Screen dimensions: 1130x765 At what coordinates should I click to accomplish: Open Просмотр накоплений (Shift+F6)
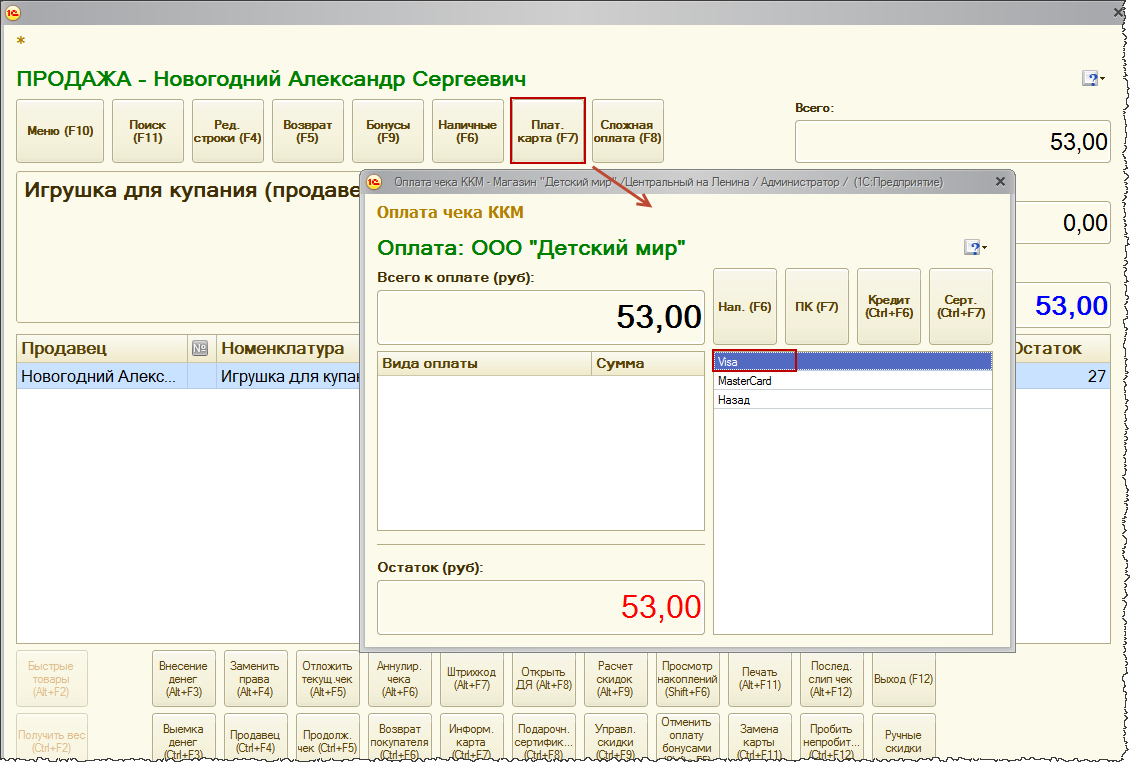pos(688,679)
